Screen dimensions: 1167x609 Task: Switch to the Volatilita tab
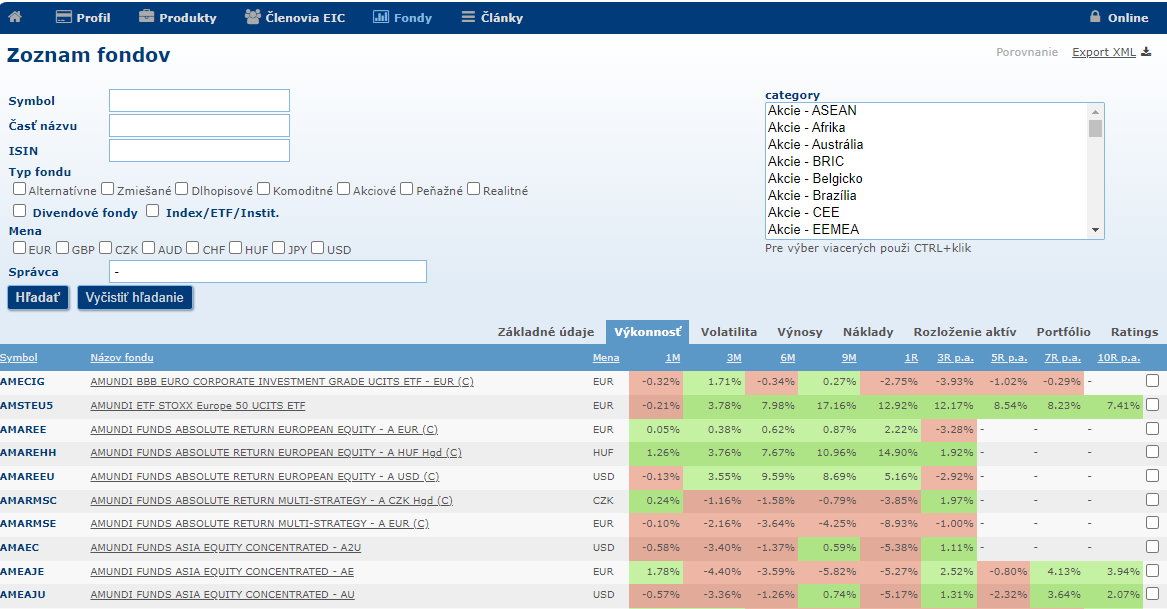coord(728,332)
